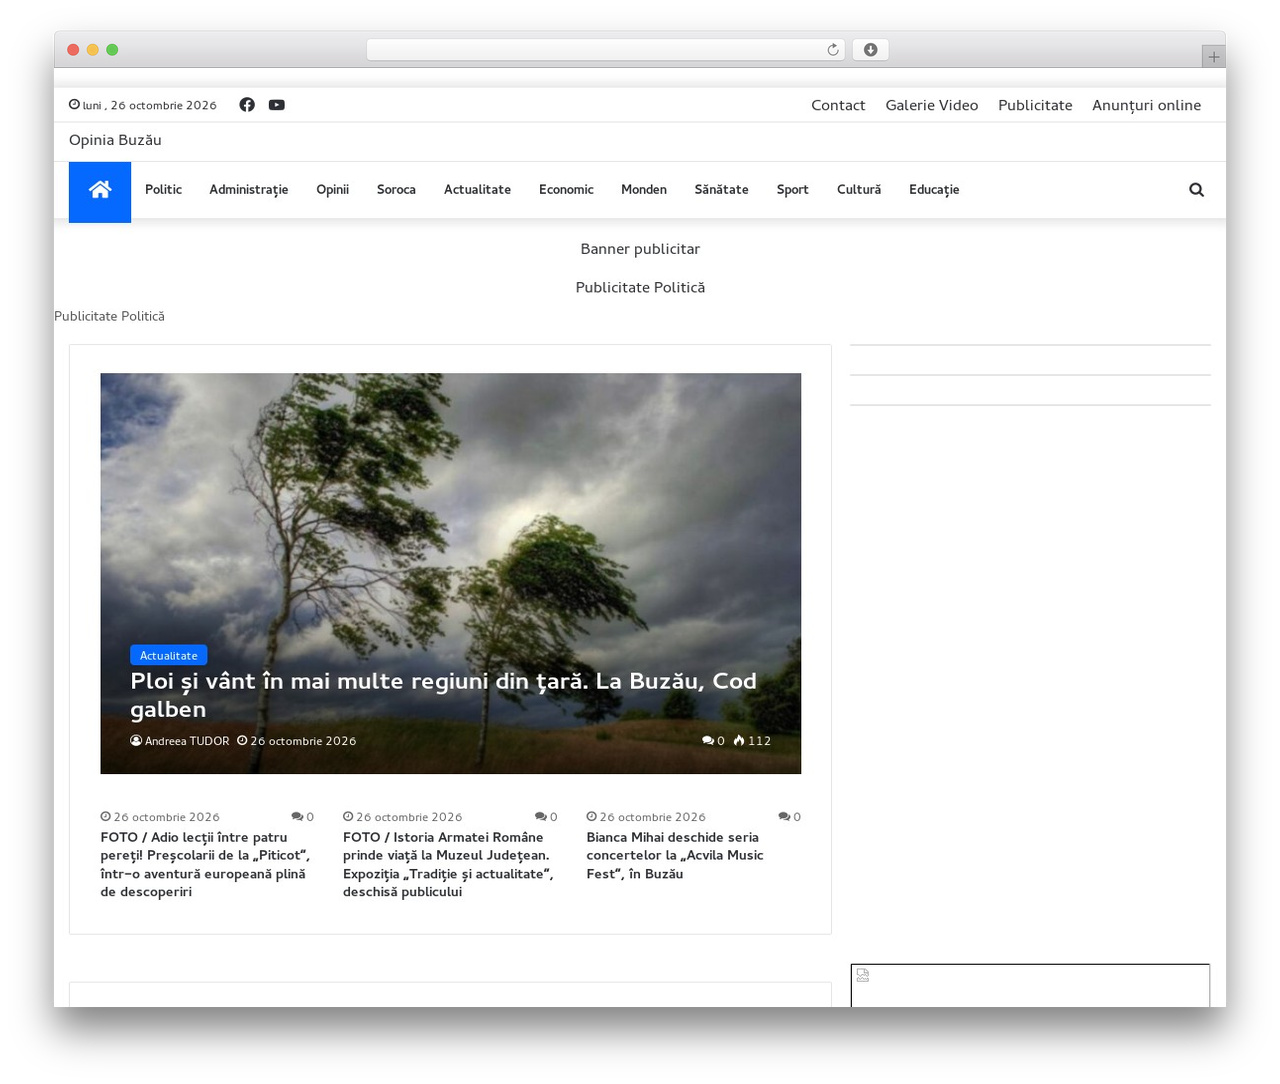
Task: Open the Actualitate menu item
Action: [477, 190]
